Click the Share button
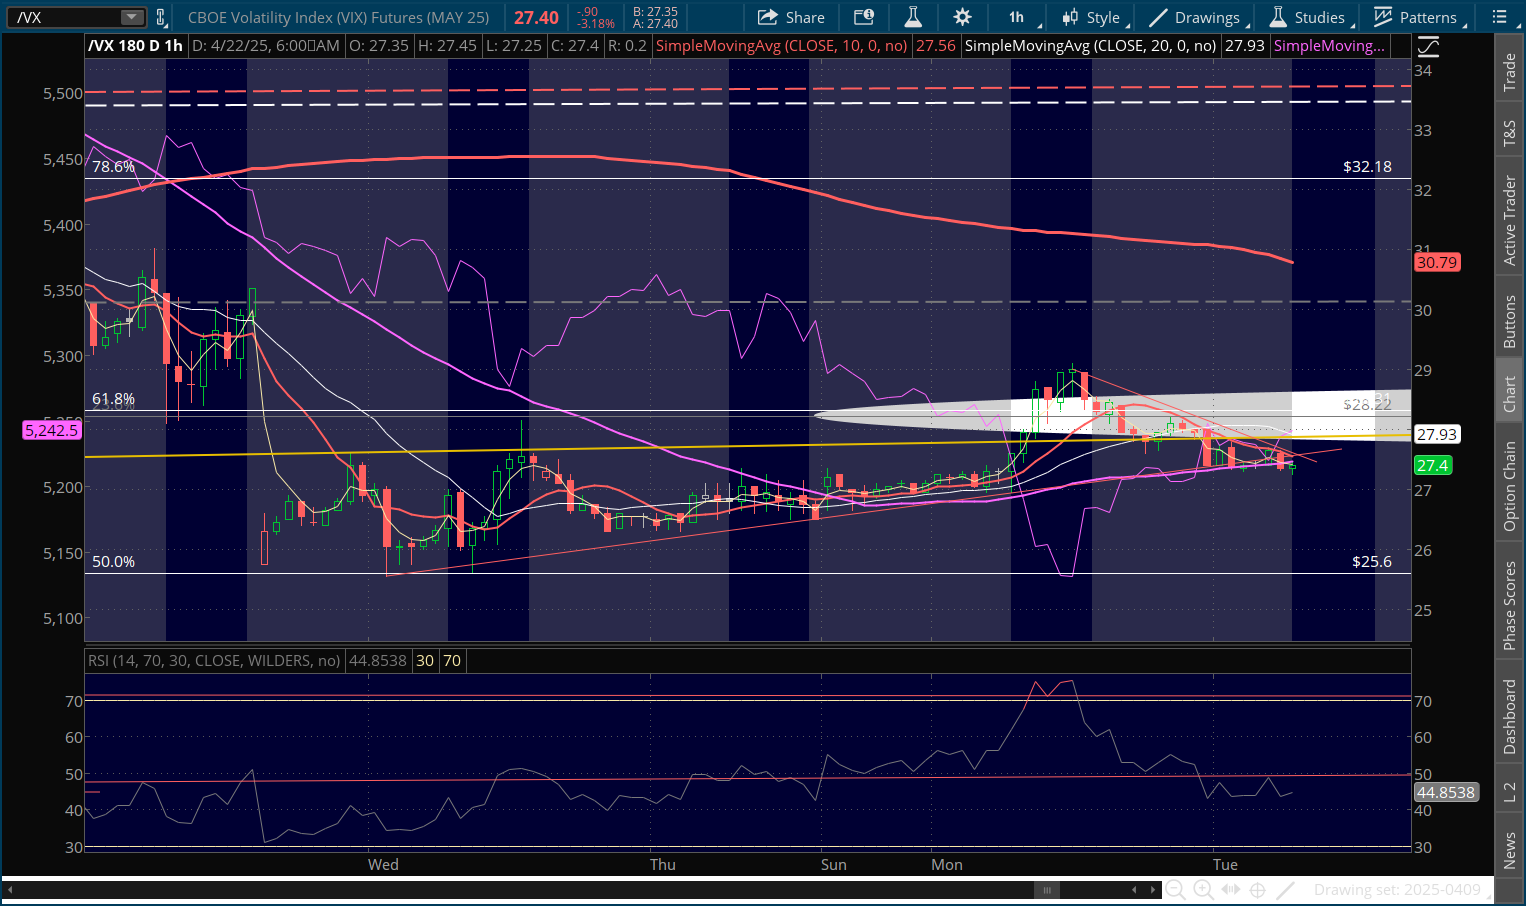Viewport: 1526px width, 906px height. click(x=791, y=17)
